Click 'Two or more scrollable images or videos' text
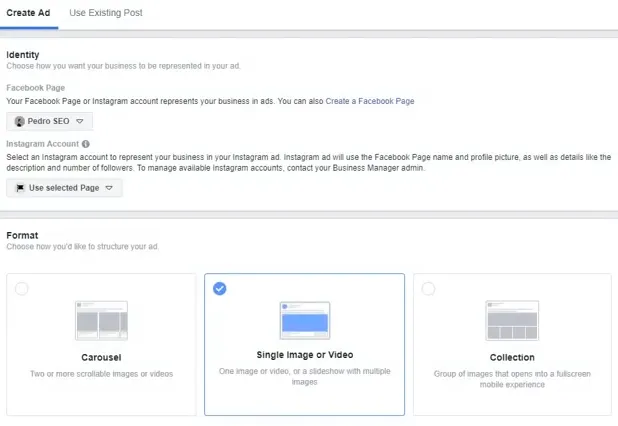The image size is (618, 426). pyautogui.click(x=101, y=374)
